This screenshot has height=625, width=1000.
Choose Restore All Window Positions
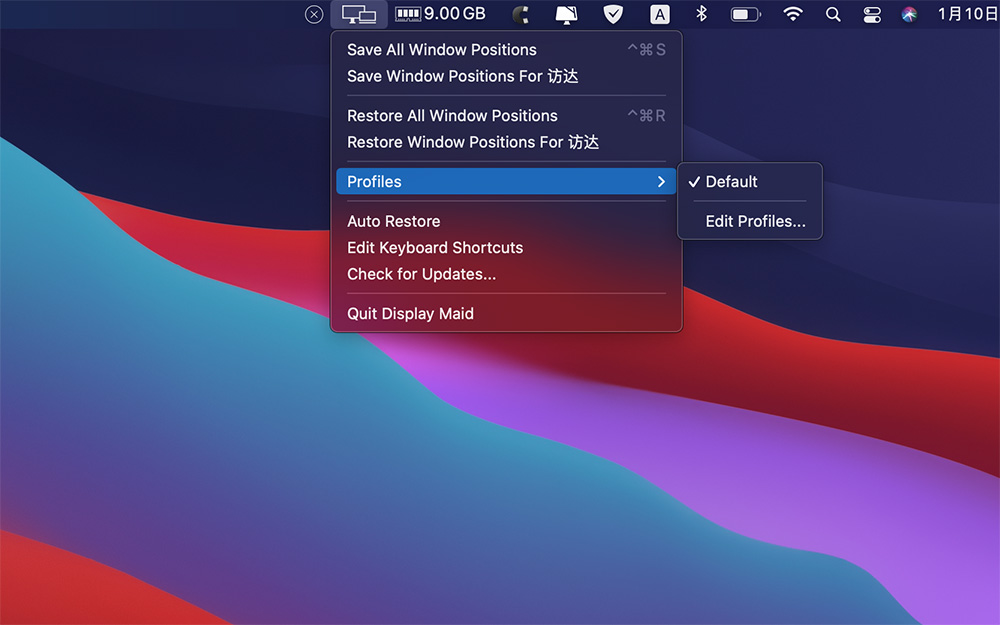coord(506,115)
